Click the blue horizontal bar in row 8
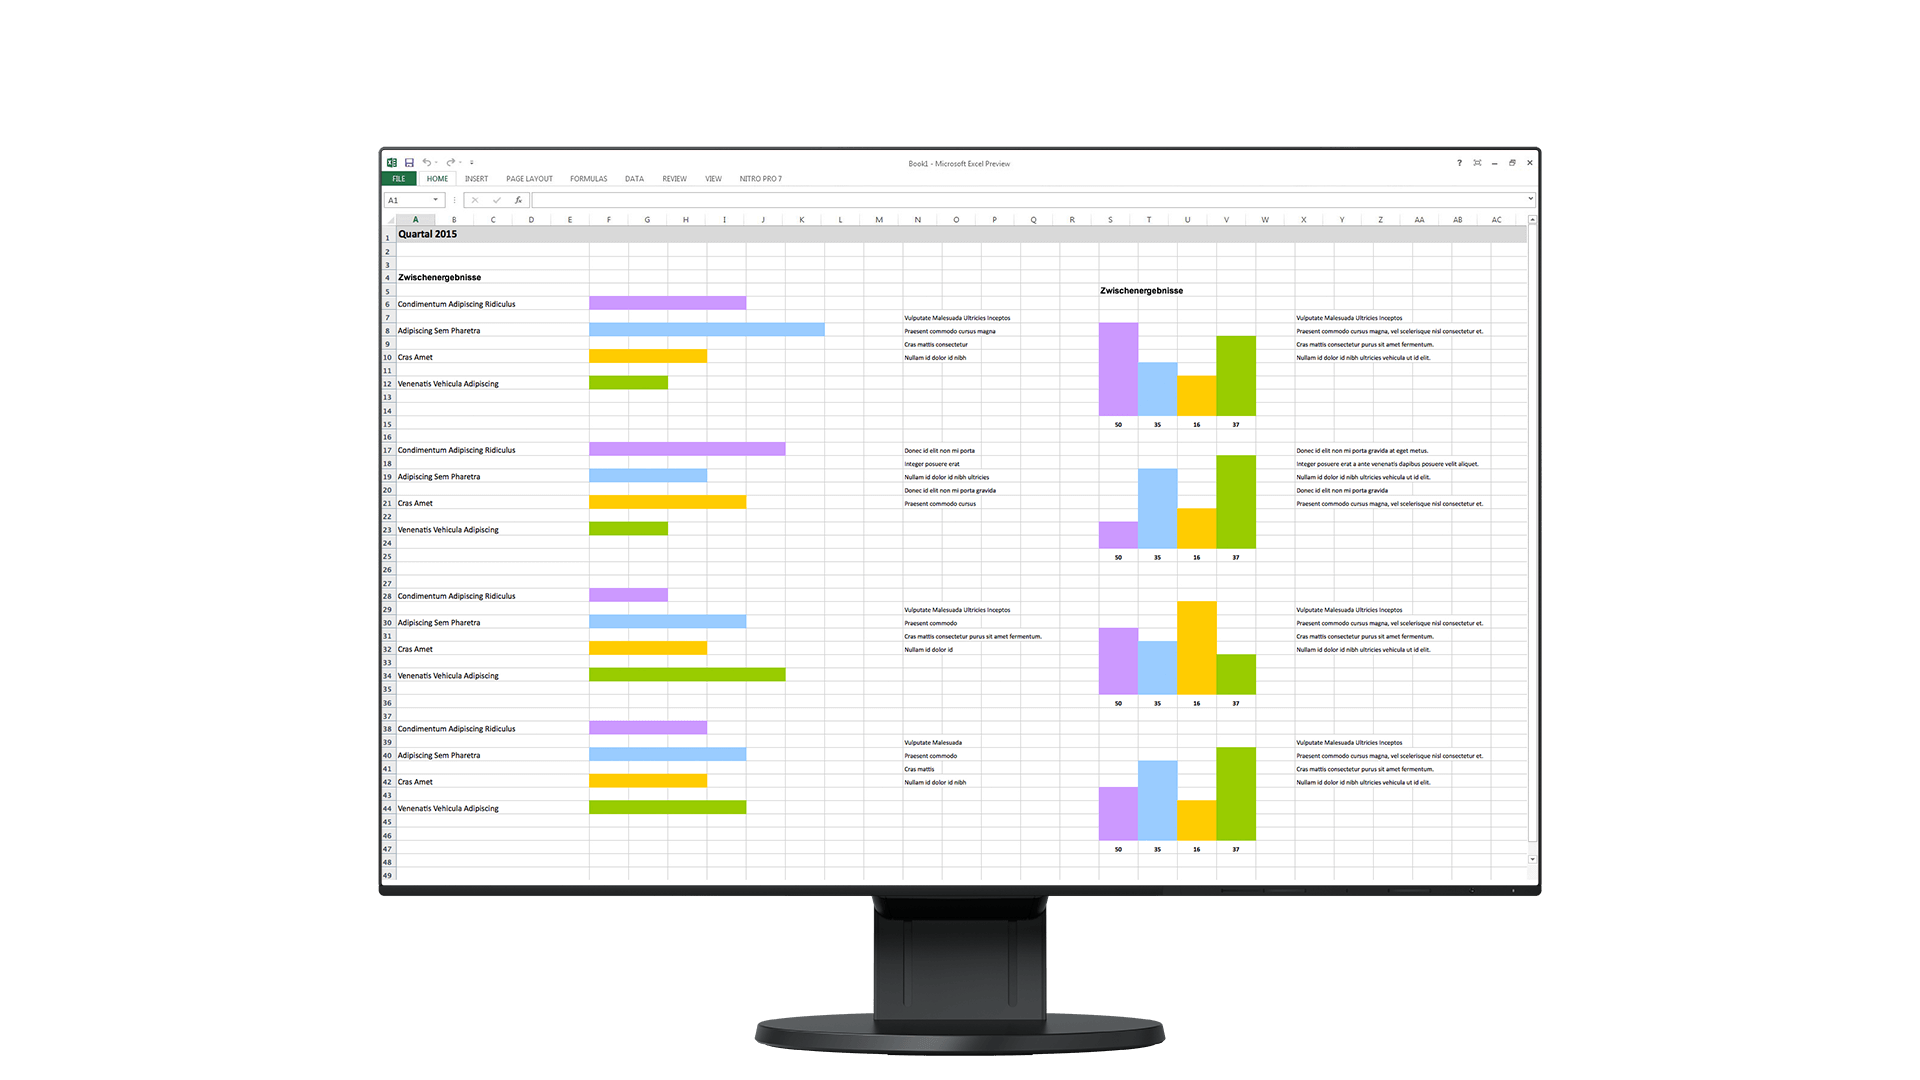 tap(706, 329)
